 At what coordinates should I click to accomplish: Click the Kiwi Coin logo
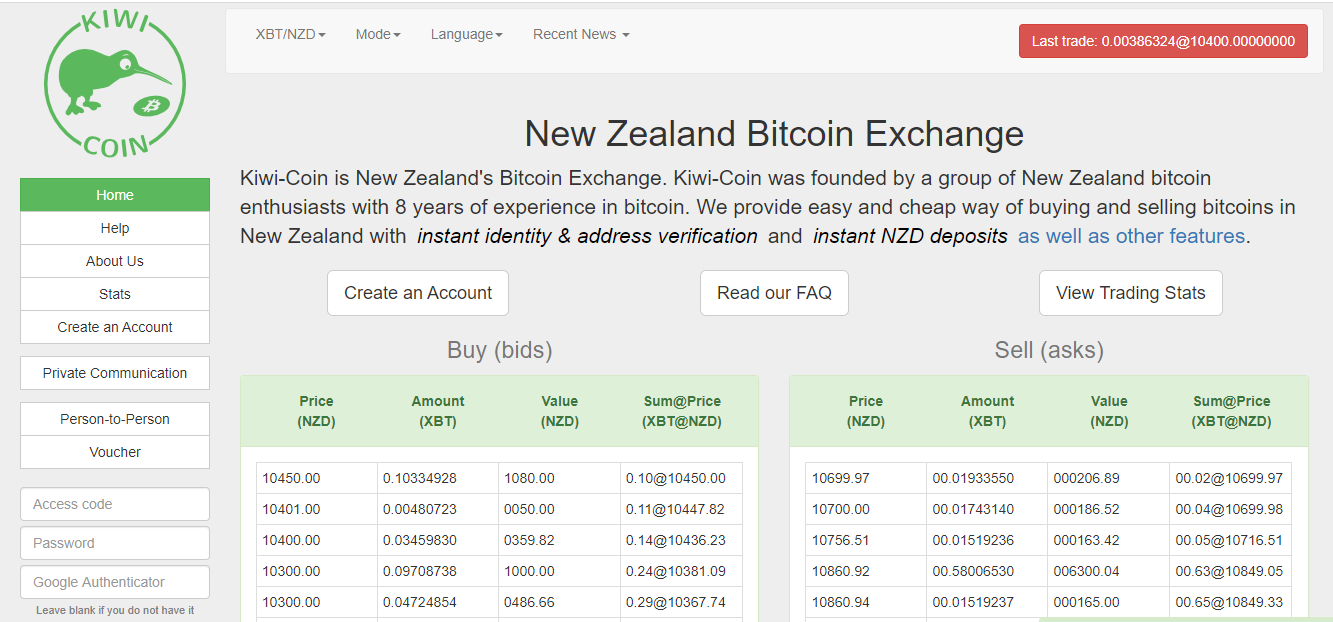[x=115, y=85]
